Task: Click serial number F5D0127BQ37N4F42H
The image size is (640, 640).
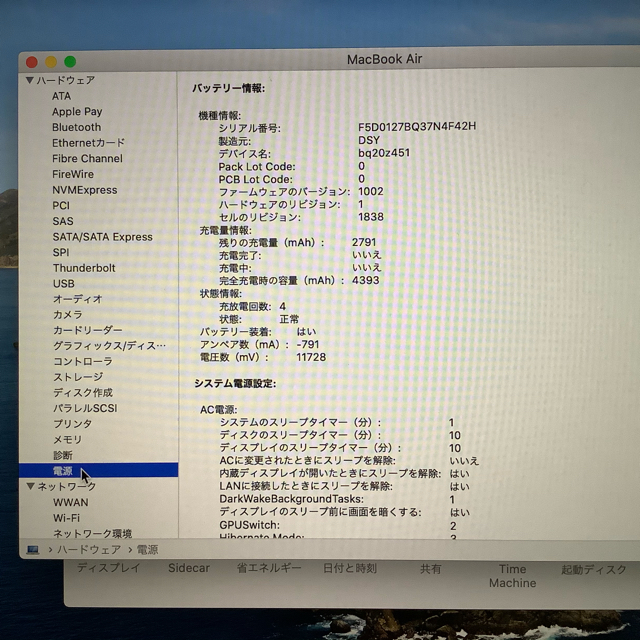Action: tap(417, 126)
